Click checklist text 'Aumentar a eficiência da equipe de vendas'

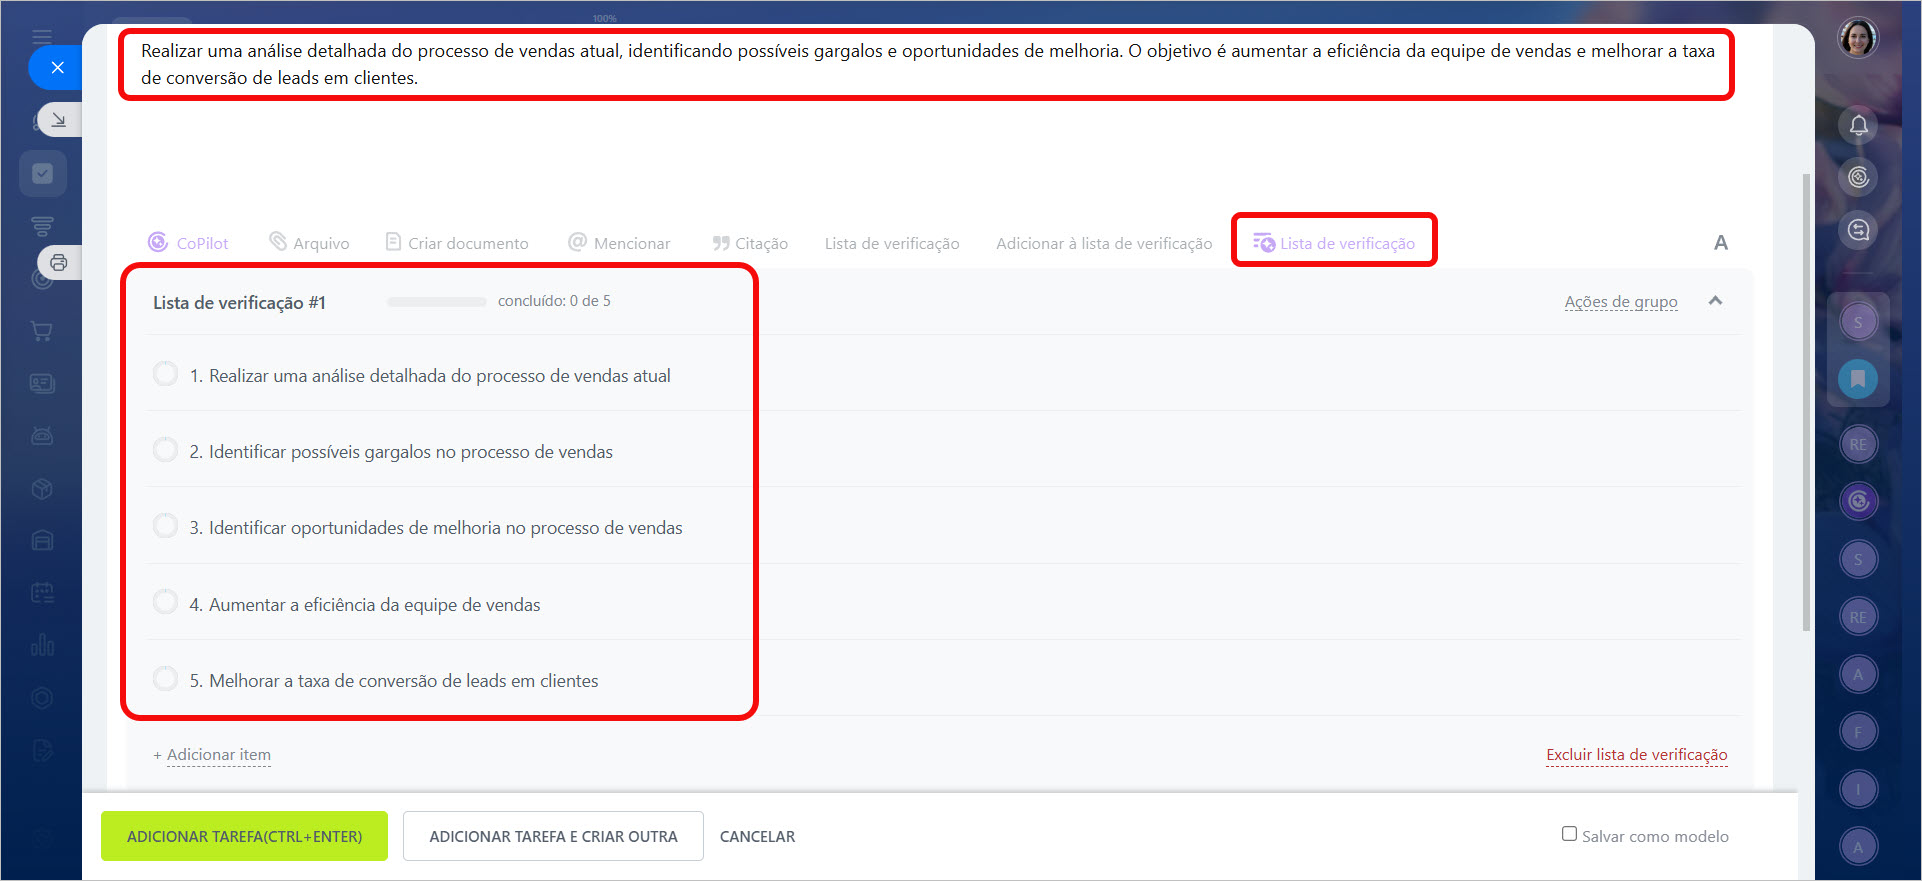tap(374, 605)
